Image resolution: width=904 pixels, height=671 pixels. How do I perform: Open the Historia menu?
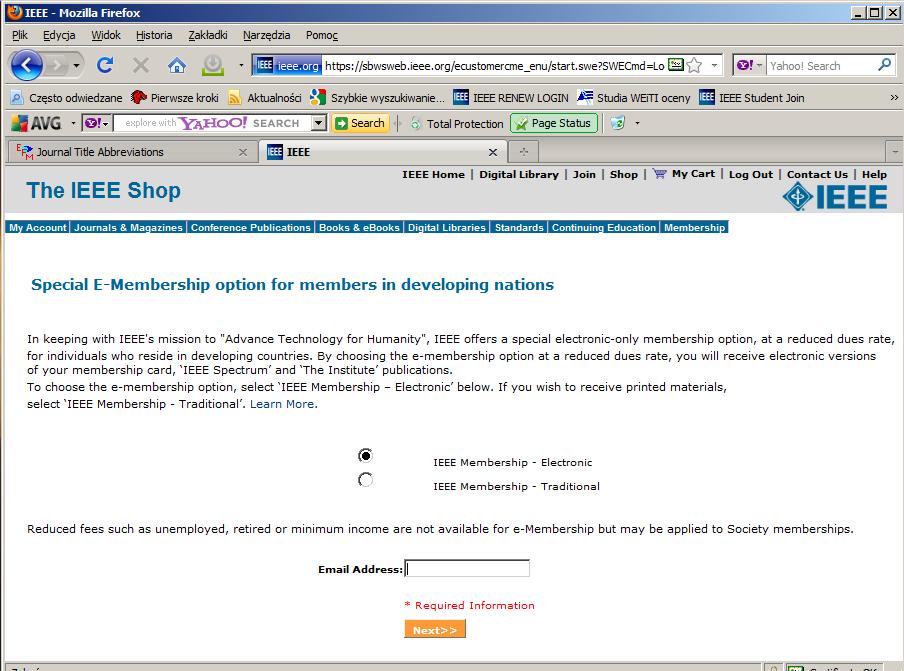[154, 35]
